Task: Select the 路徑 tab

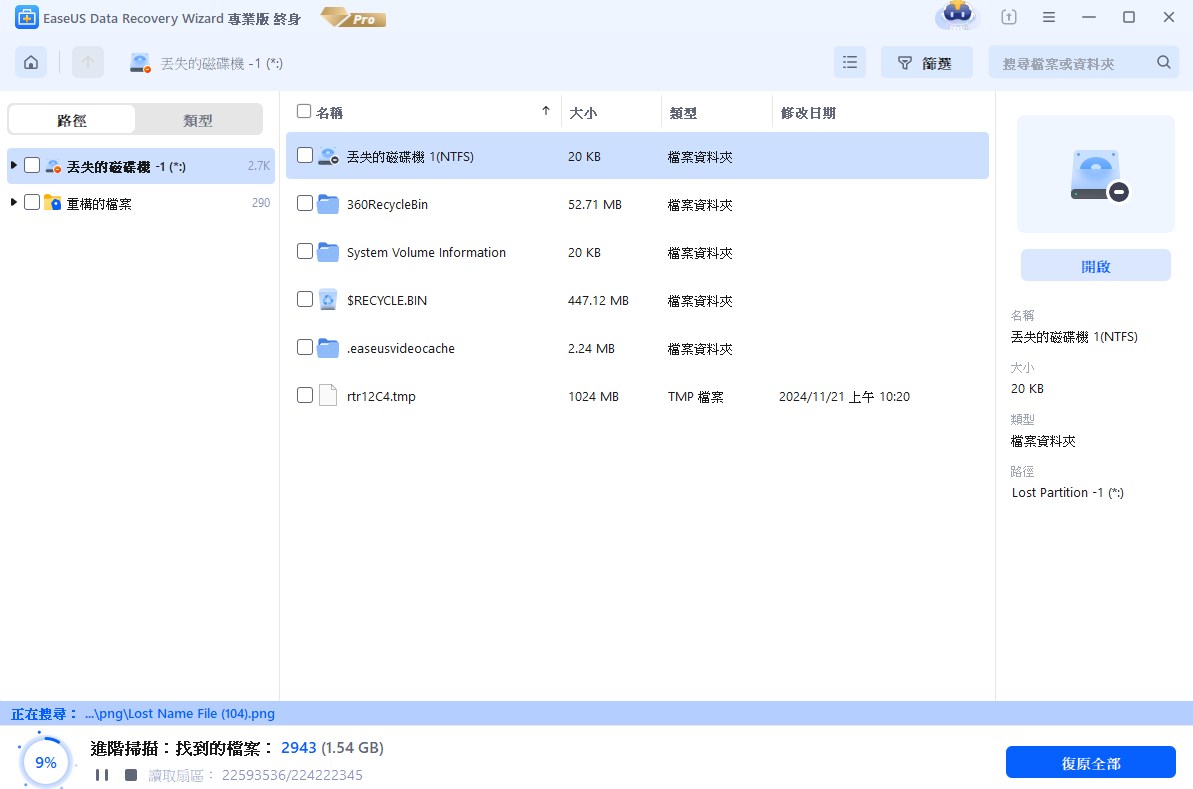Action: pos(72,120)
